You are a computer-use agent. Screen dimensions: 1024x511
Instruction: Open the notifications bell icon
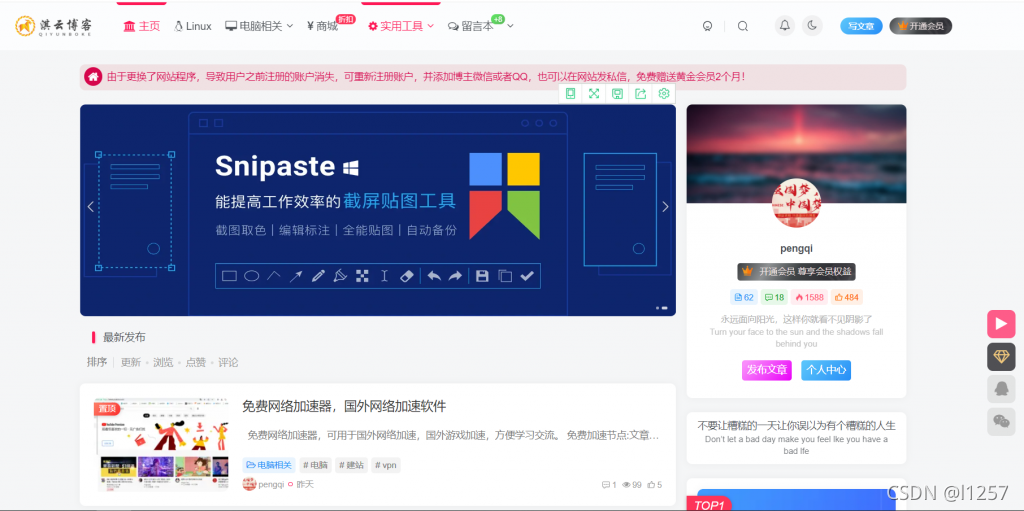point(785,25)
